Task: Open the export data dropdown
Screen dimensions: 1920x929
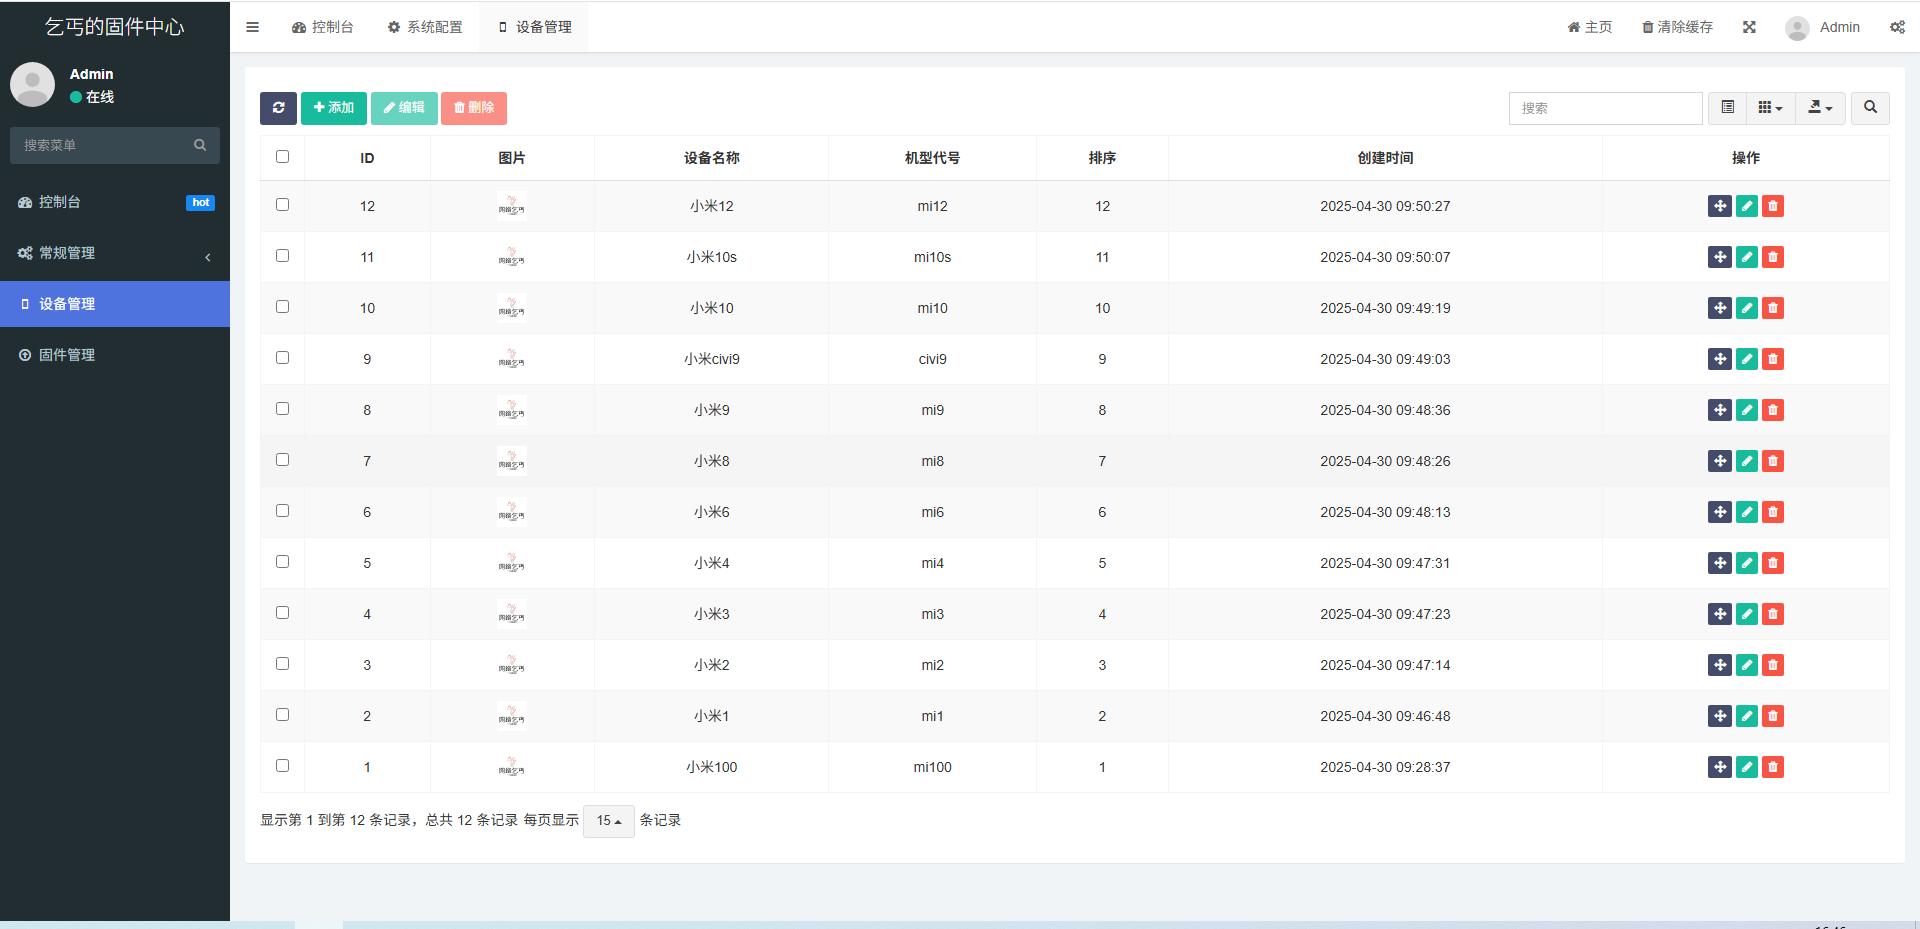Action: [x=1820, y=108]
